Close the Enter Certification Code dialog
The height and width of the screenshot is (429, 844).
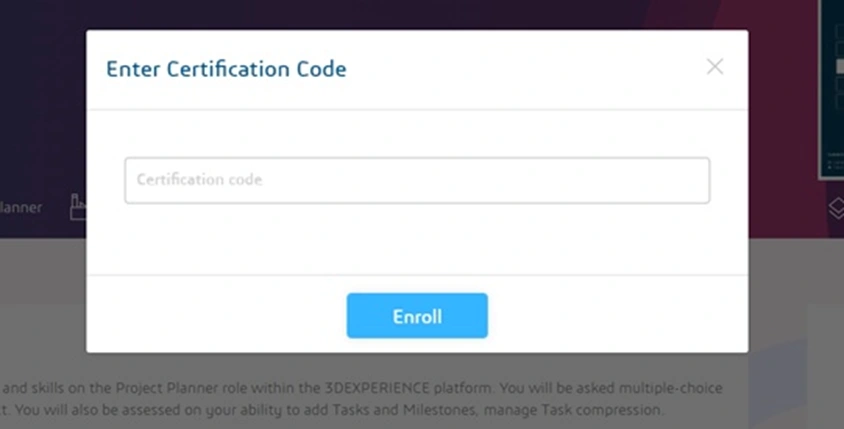tap(714, 67)
